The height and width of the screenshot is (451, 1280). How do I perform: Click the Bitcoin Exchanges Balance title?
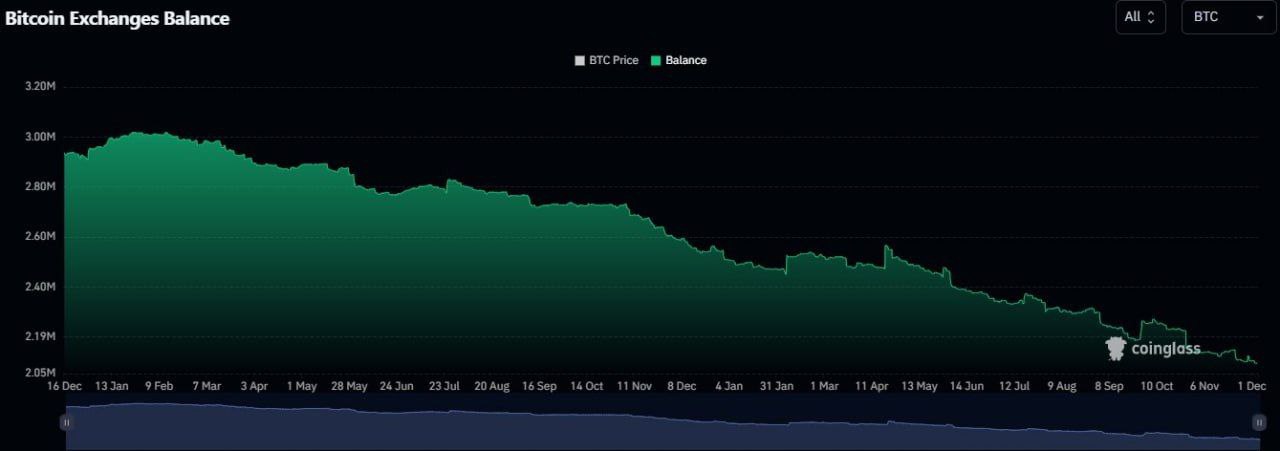pyautogui.click(x=117, y=18)
